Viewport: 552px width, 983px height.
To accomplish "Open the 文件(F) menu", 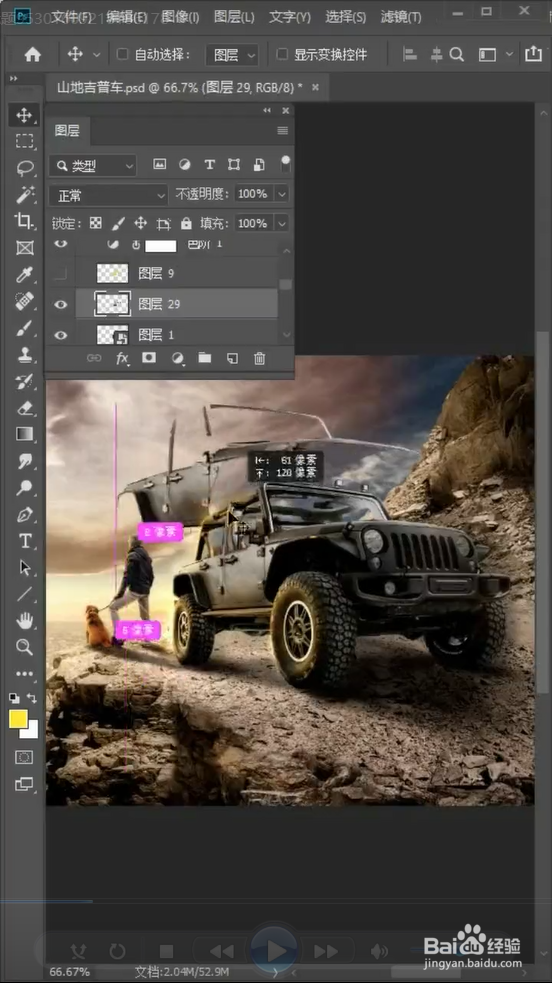I will (x=71, y=17).
